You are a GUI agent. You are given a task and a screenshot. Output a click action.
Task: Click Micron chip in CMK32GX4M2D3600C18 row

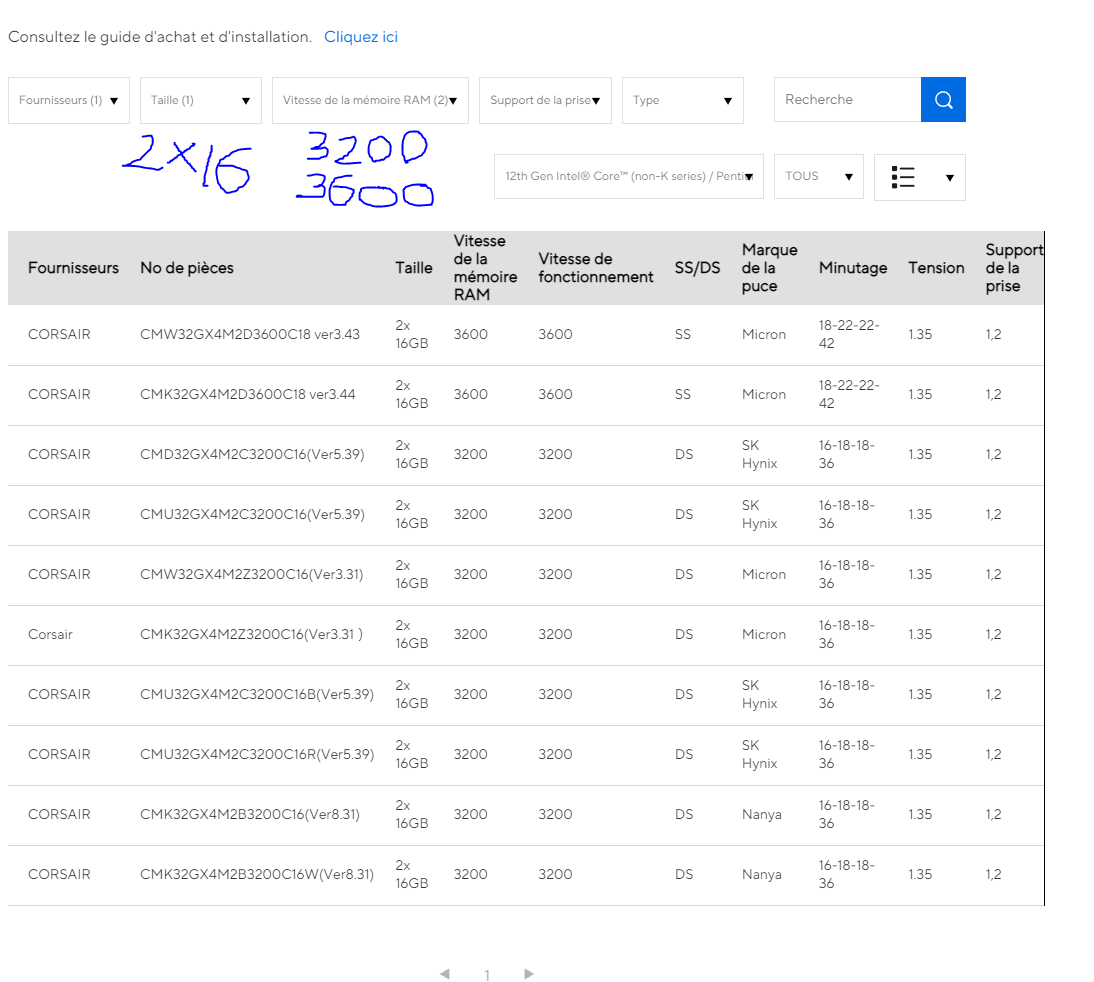coord(764,394)
